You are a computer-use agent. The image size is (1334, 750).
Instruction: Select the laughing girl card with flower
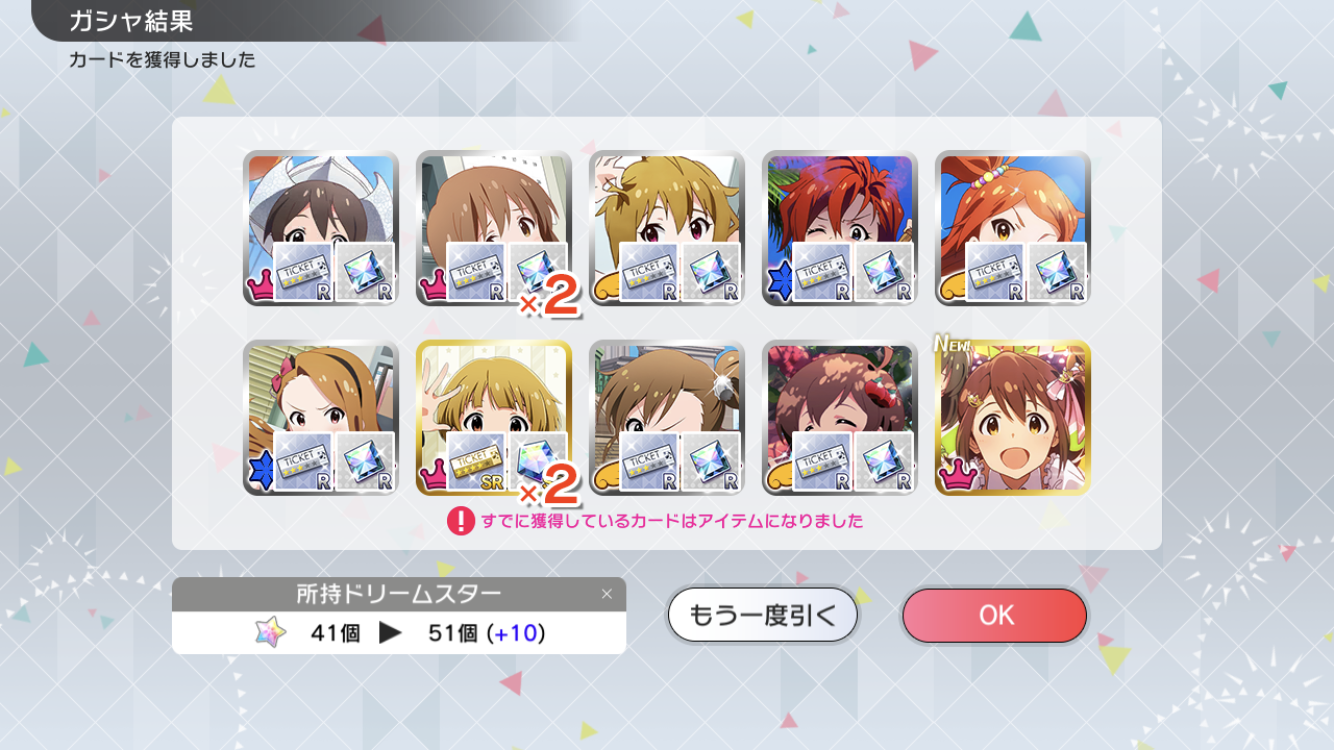[840, 417]
